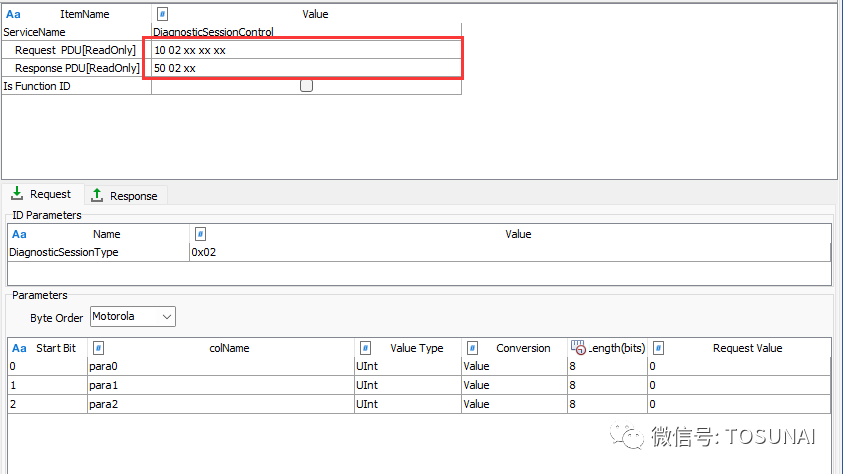Image resolution: width=843 pixels, height=474 pixels.
Task: Switch to the Response tab
Action: click(x=126, y=196)
